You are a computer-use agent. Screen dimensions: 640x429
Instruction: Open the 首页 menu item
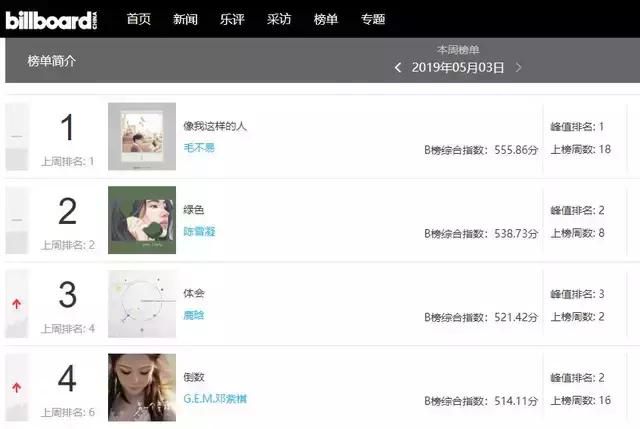(x=138, y=19)
